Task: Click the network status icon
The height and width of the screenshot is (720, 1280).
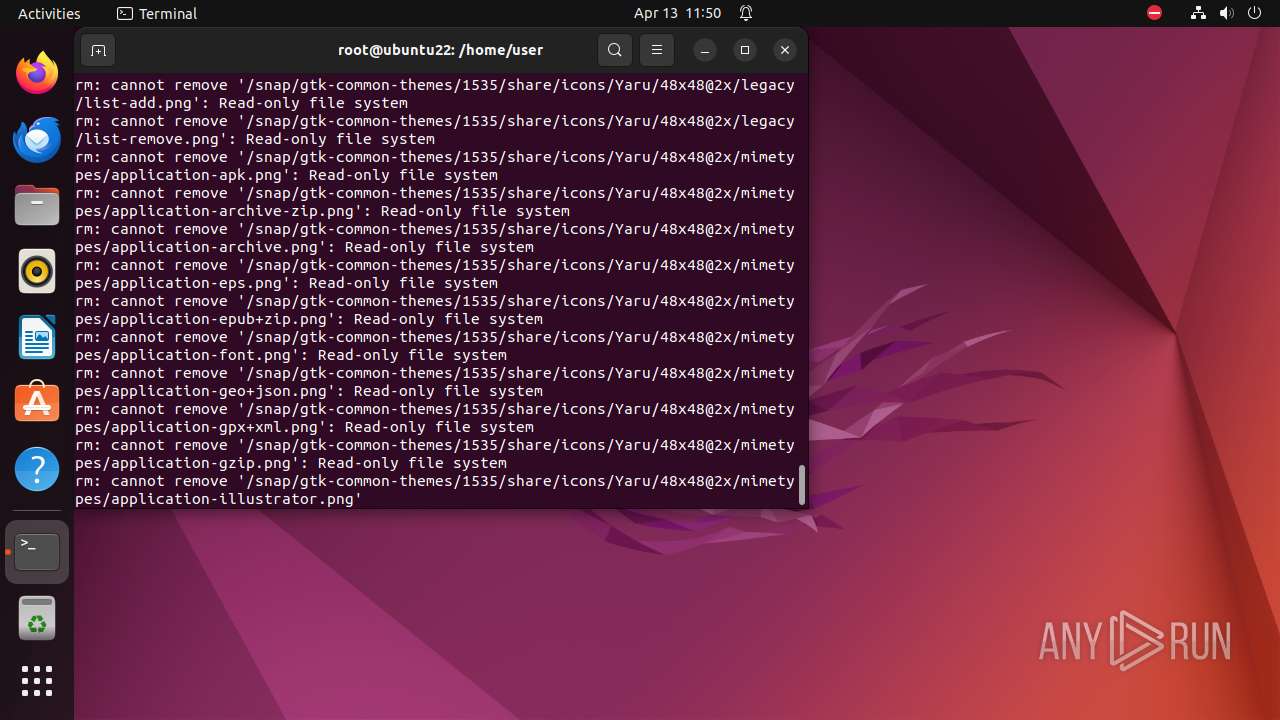Action: 1199,13
